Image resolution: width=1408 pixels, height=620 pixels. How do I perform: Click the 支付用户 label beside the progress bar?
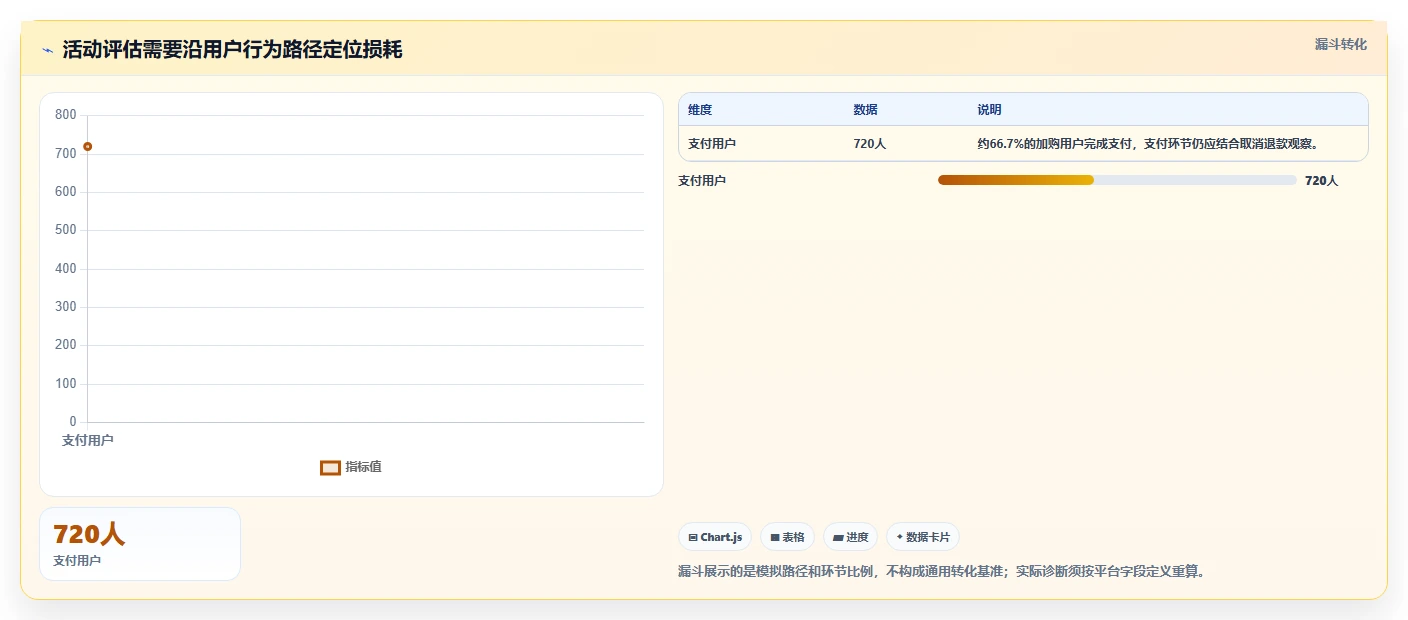point(702,181)
